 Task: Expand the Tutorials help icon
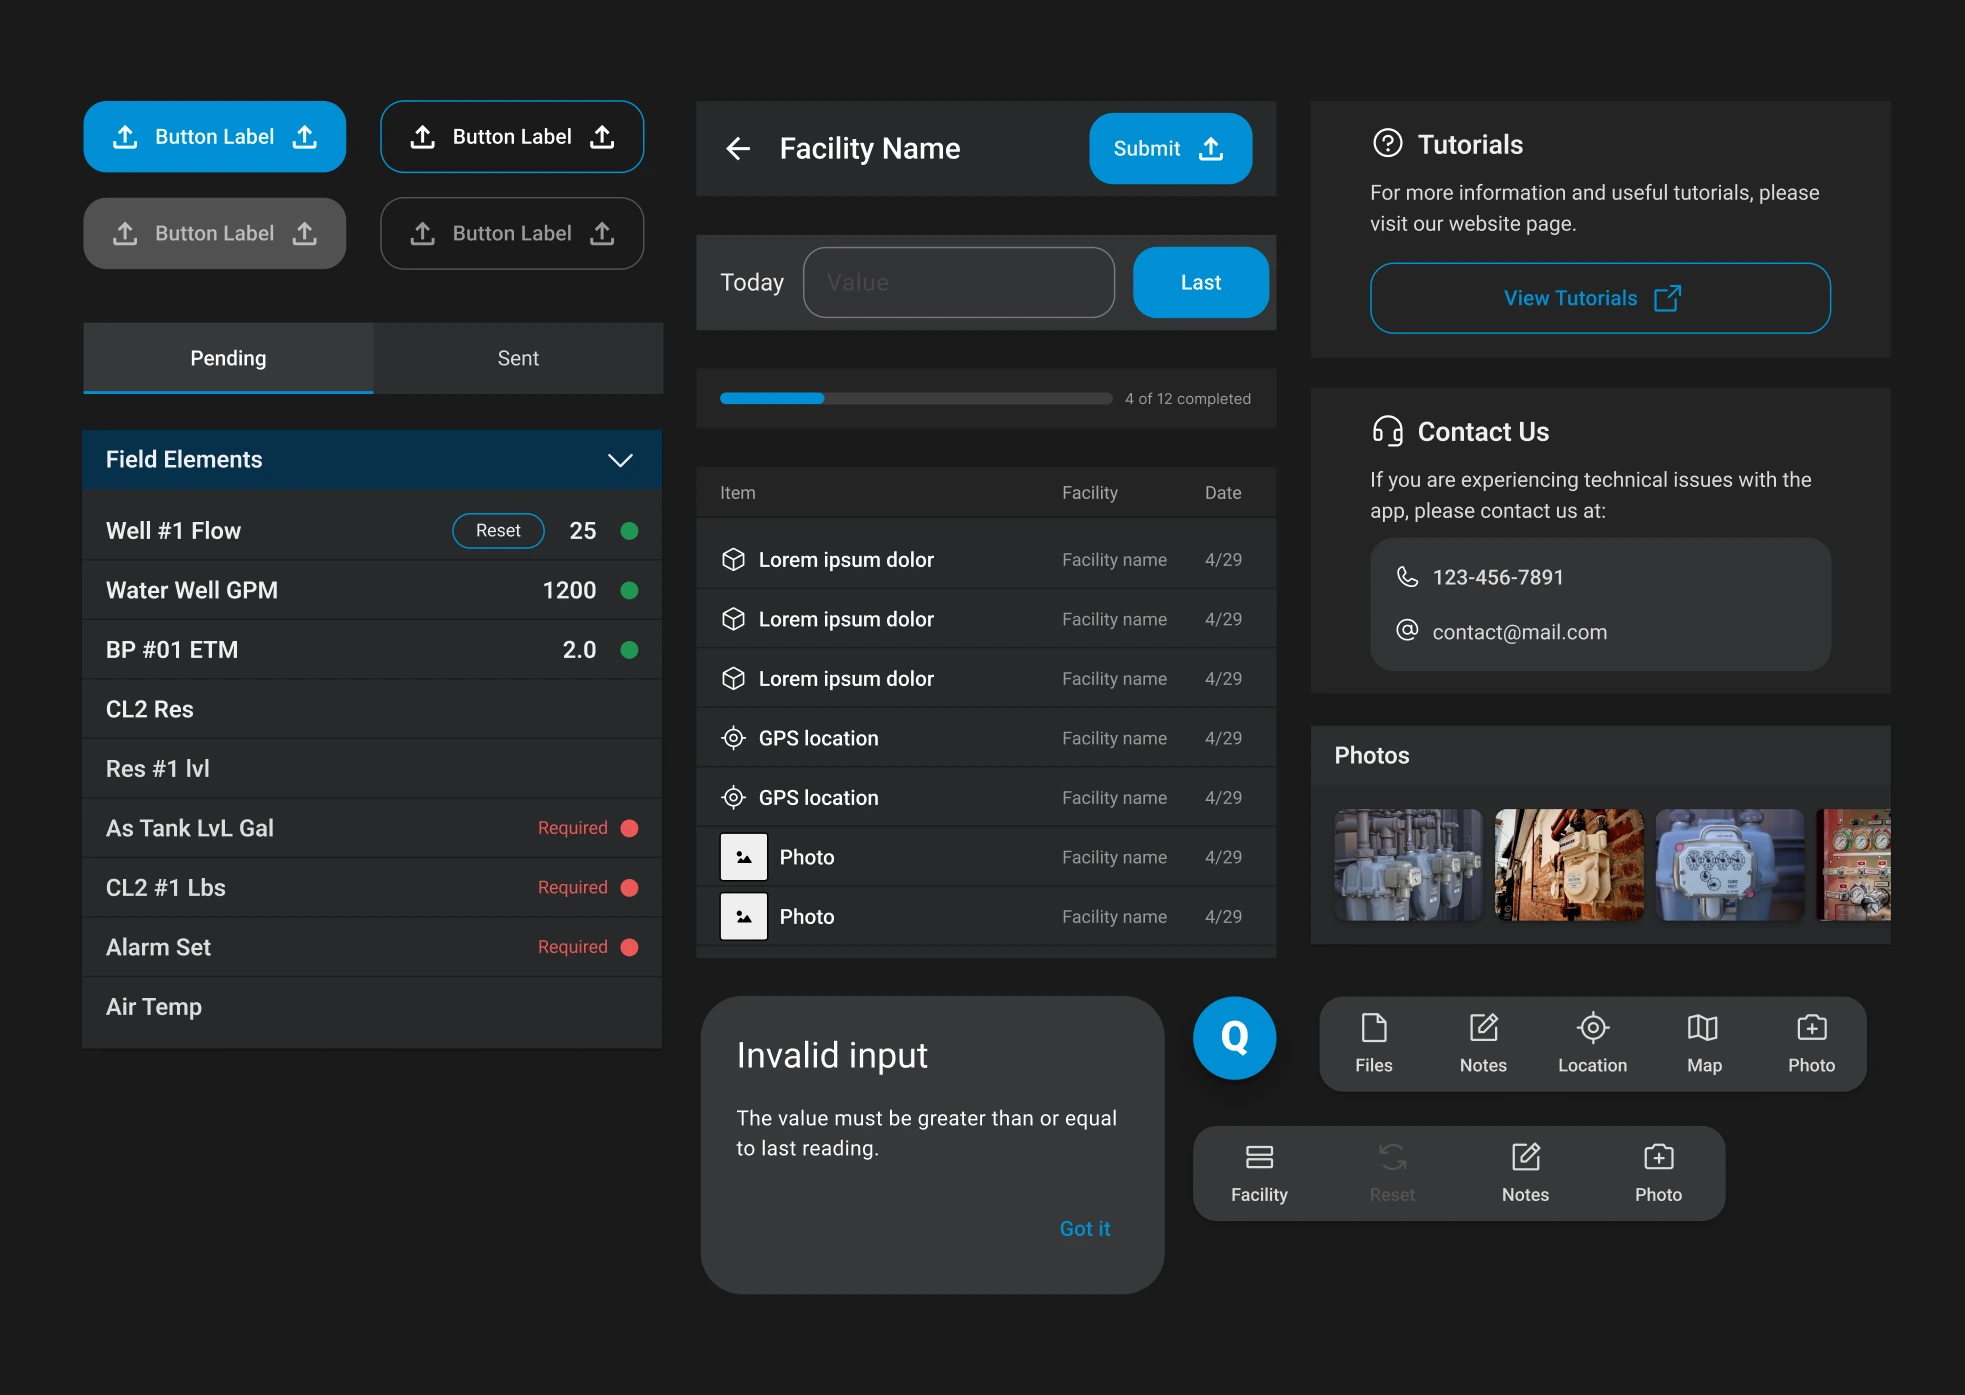coord(1386,144)
